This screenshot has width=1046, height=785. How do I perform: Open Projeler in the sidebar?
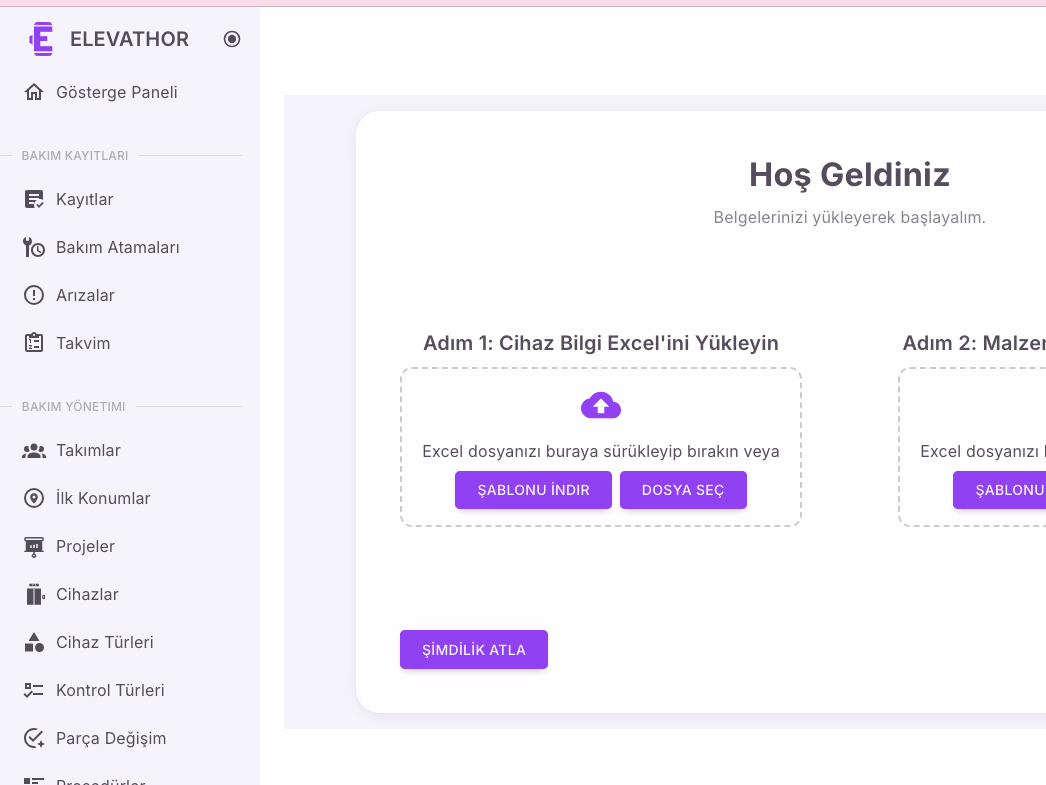85,547
